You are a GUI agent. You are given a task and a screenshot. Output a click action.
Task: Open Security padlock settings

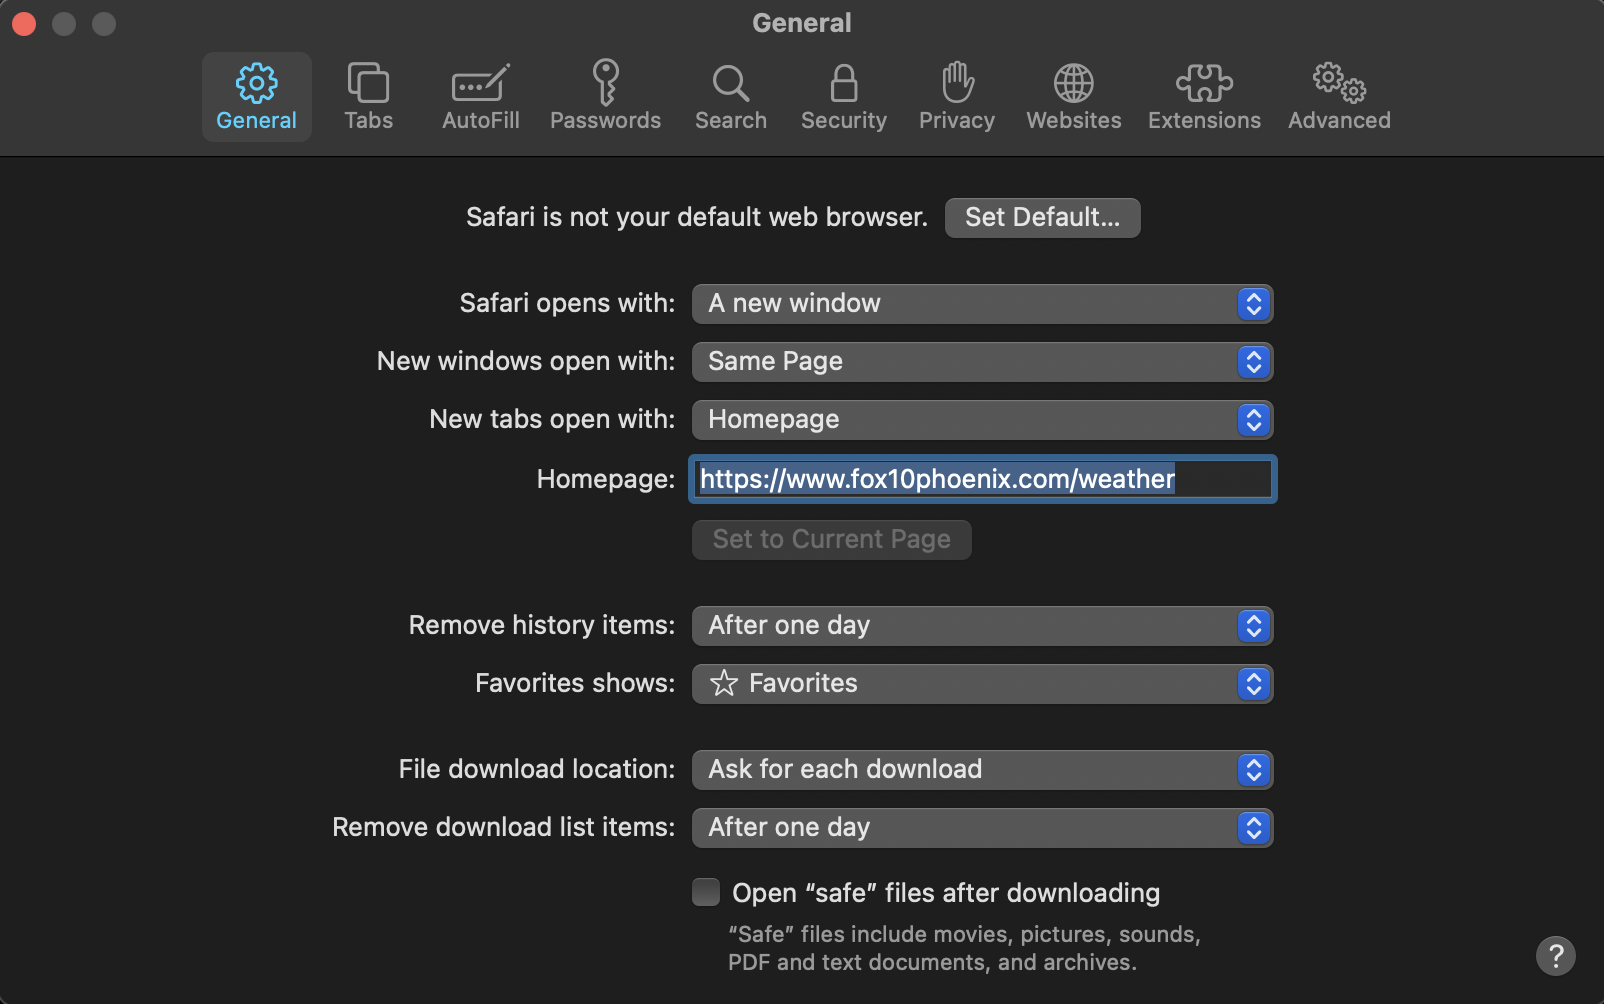pyautogui.click(x=844, y=97)
